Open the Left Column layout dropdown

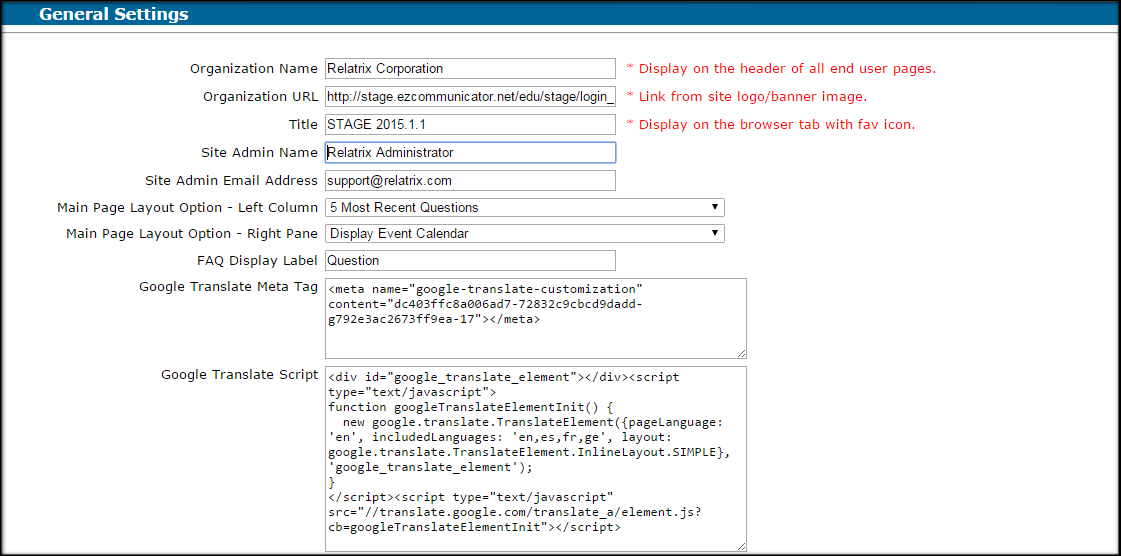pyautogui.click(x=525, y=207)
